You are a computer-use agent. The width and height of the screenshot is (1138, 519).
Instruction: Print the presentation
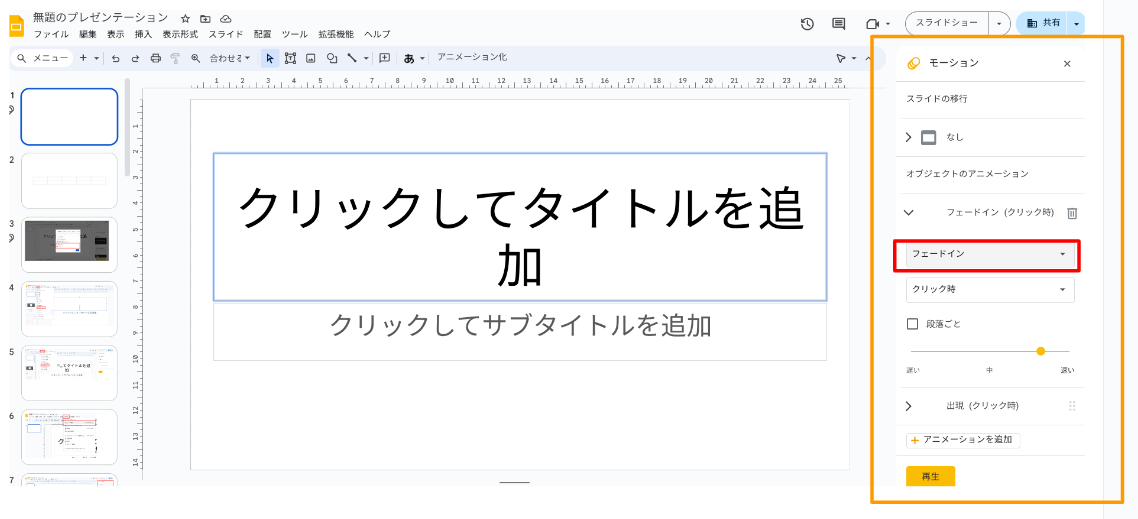click(x=155, y=58)
